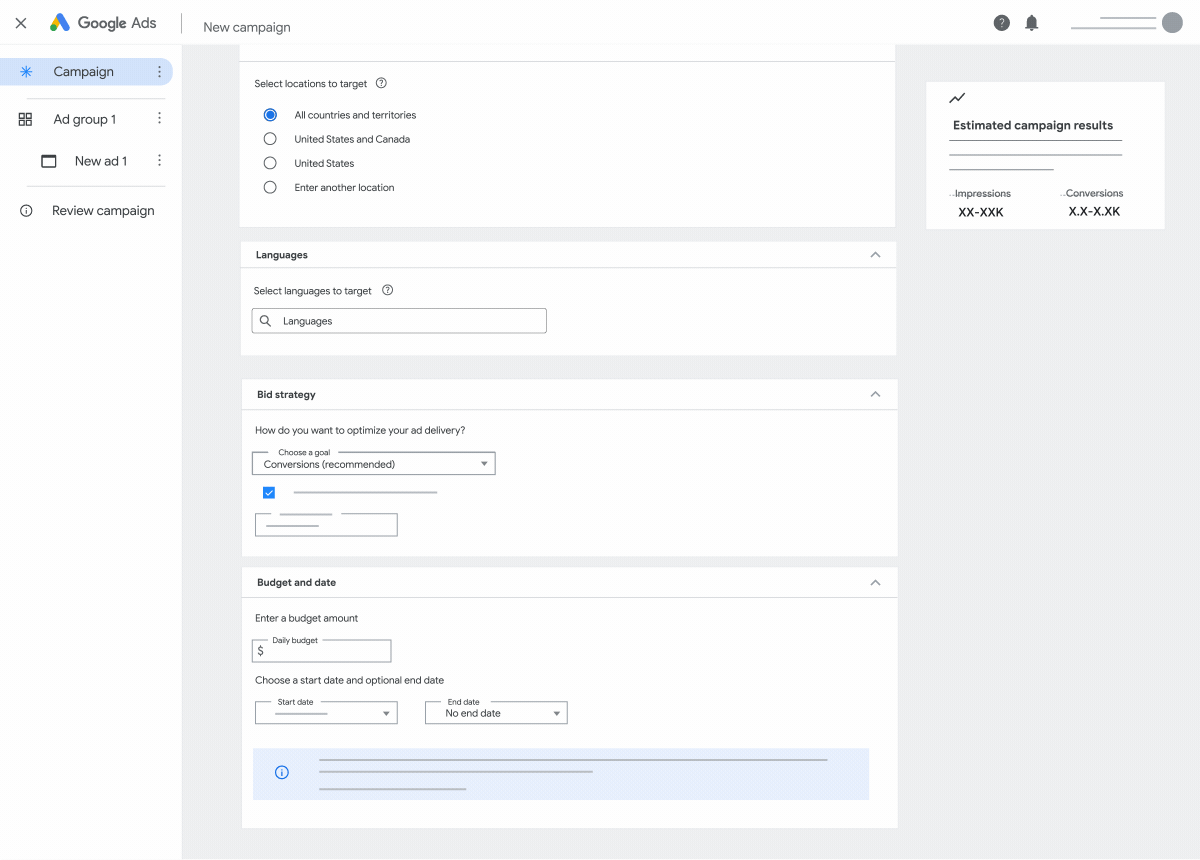Open the Help icon in the top bar
This screenshot has height=860, width=1200.
click(1001, 22)
